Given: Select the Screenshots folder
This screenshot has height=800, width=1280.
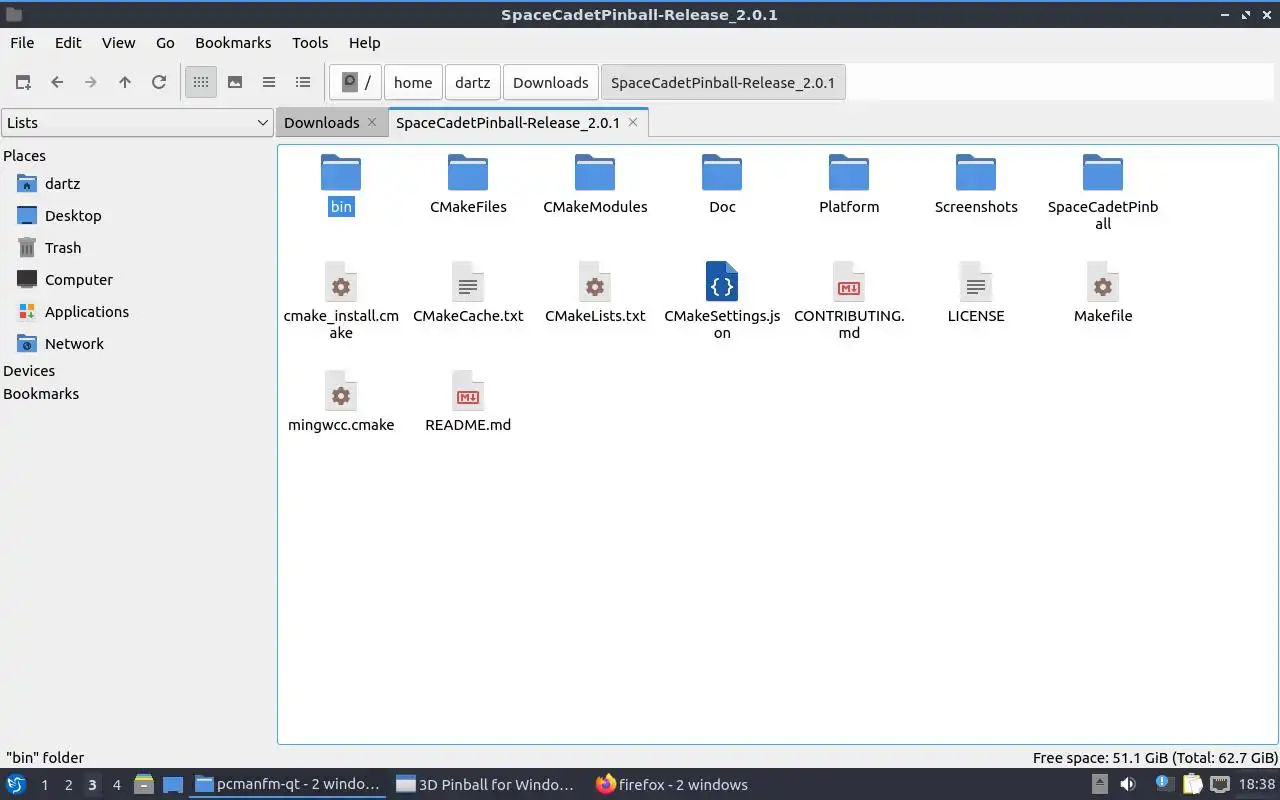Looking at the screenshot, I should tap(976, 184).
